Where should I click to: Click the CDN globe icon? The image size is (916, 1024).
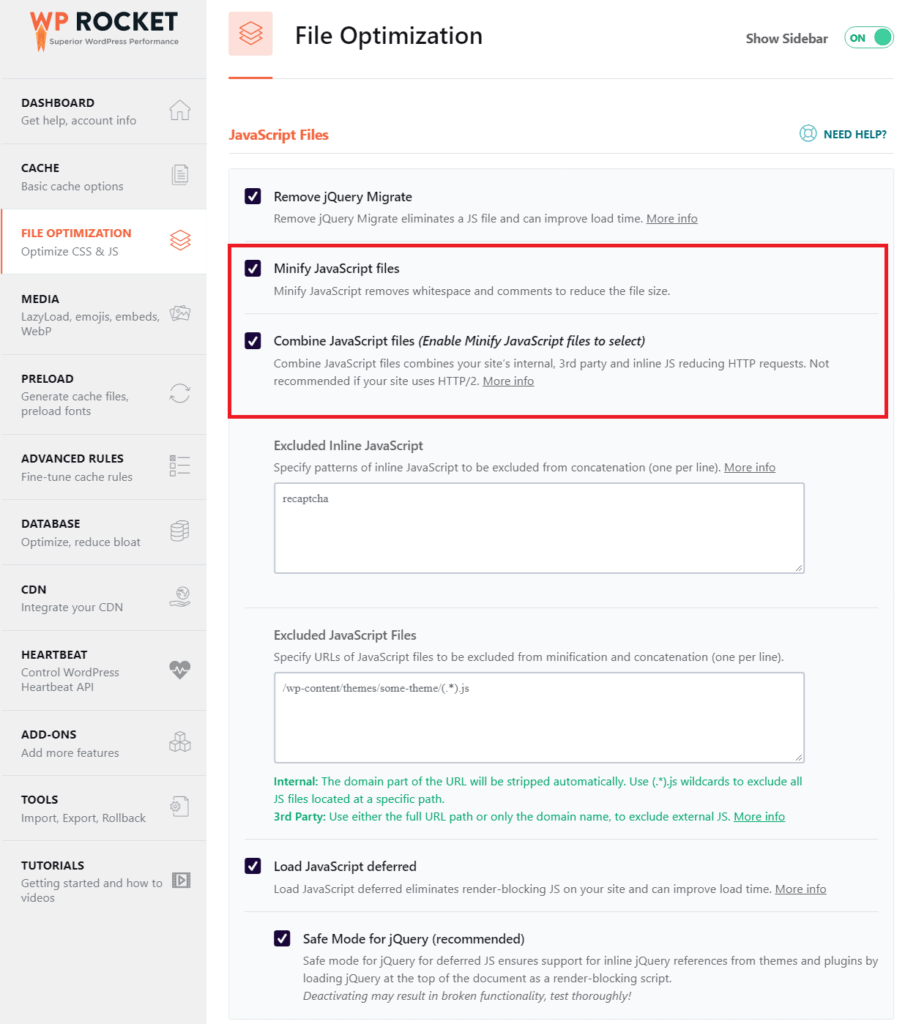180,597
